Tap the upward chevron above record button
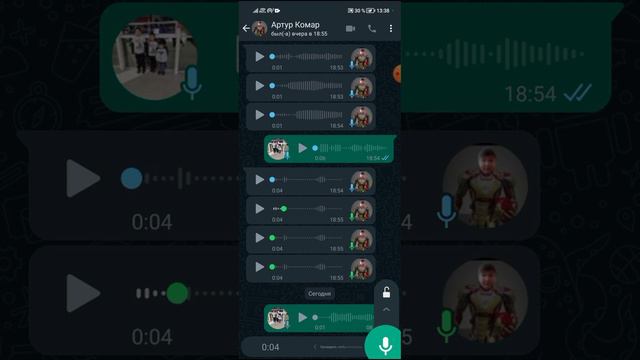The height and width of the screenshot is (360, 640). point(386,310)
